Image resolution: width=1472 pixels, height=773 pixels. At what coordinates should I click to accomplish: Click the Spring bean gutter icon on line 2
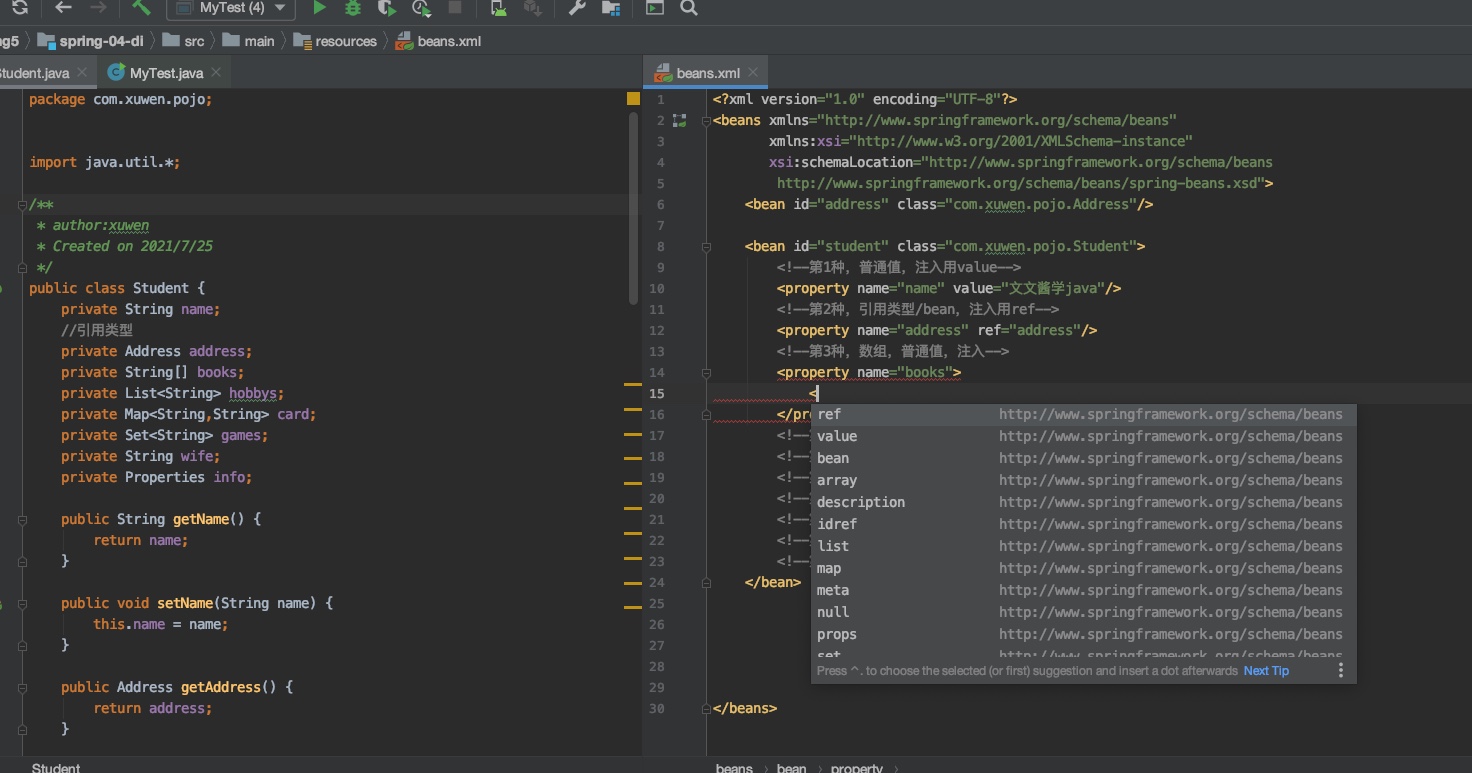click(680, 121)
